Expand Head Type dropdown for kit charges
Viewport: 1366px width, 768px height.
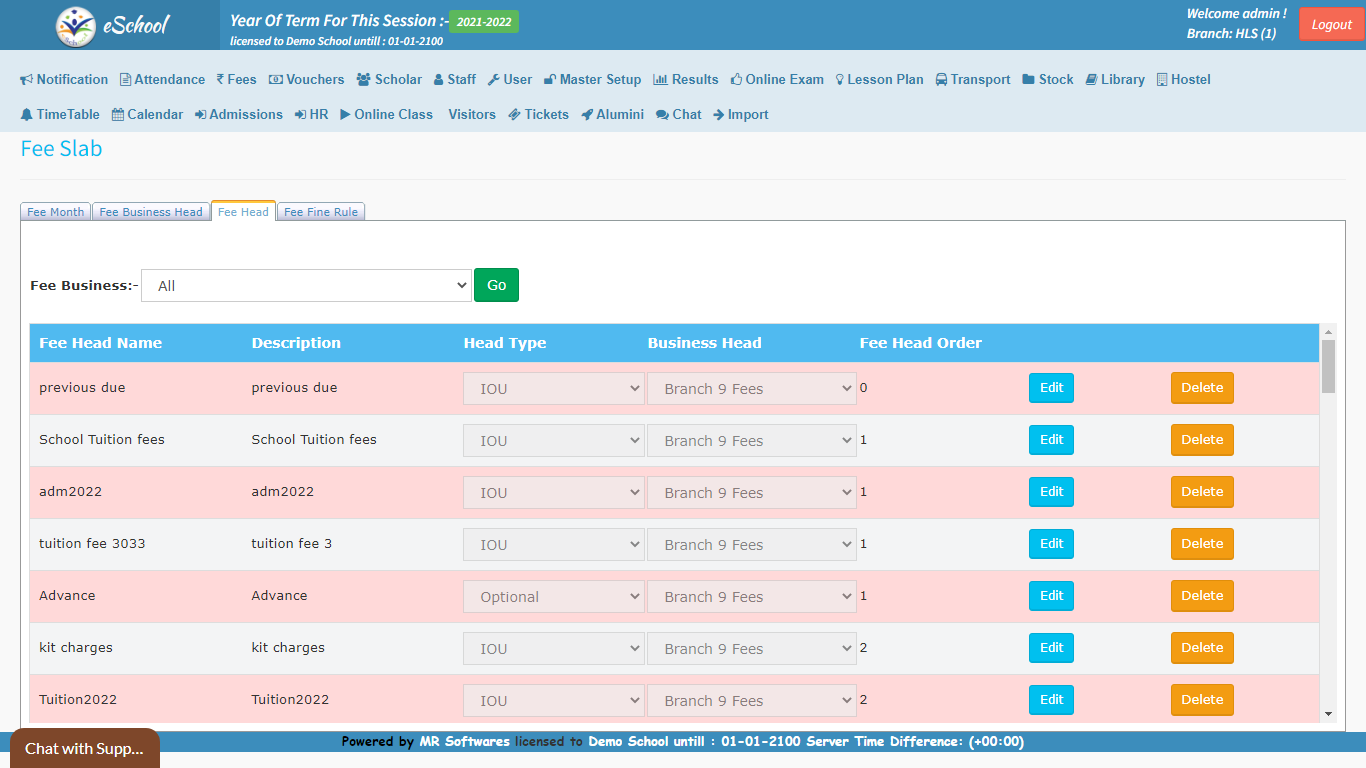[553, 649]
